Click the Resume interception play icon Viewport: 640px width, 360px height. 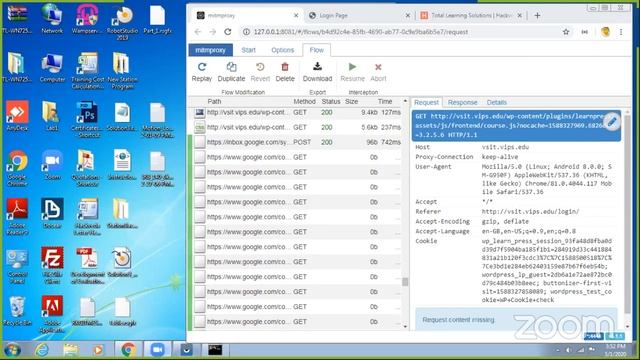[352, 67]
